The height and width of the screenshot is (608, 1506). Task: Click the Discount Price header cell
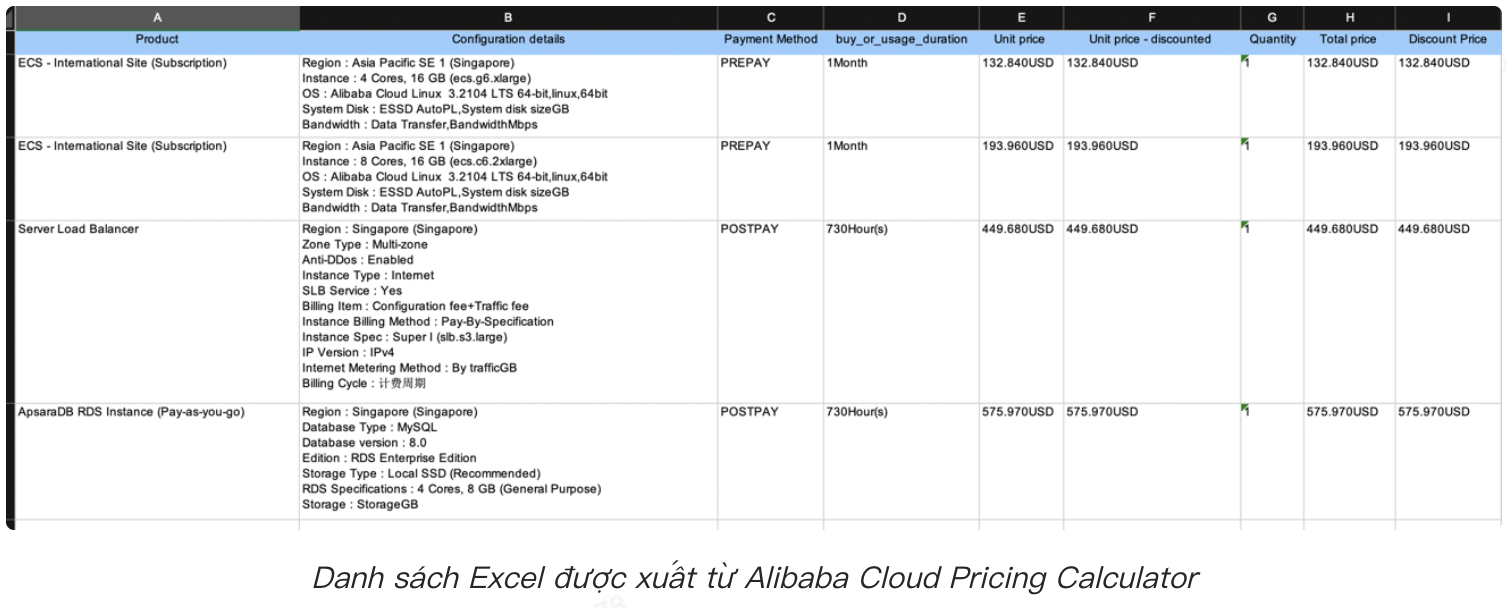coord(1447,39)
